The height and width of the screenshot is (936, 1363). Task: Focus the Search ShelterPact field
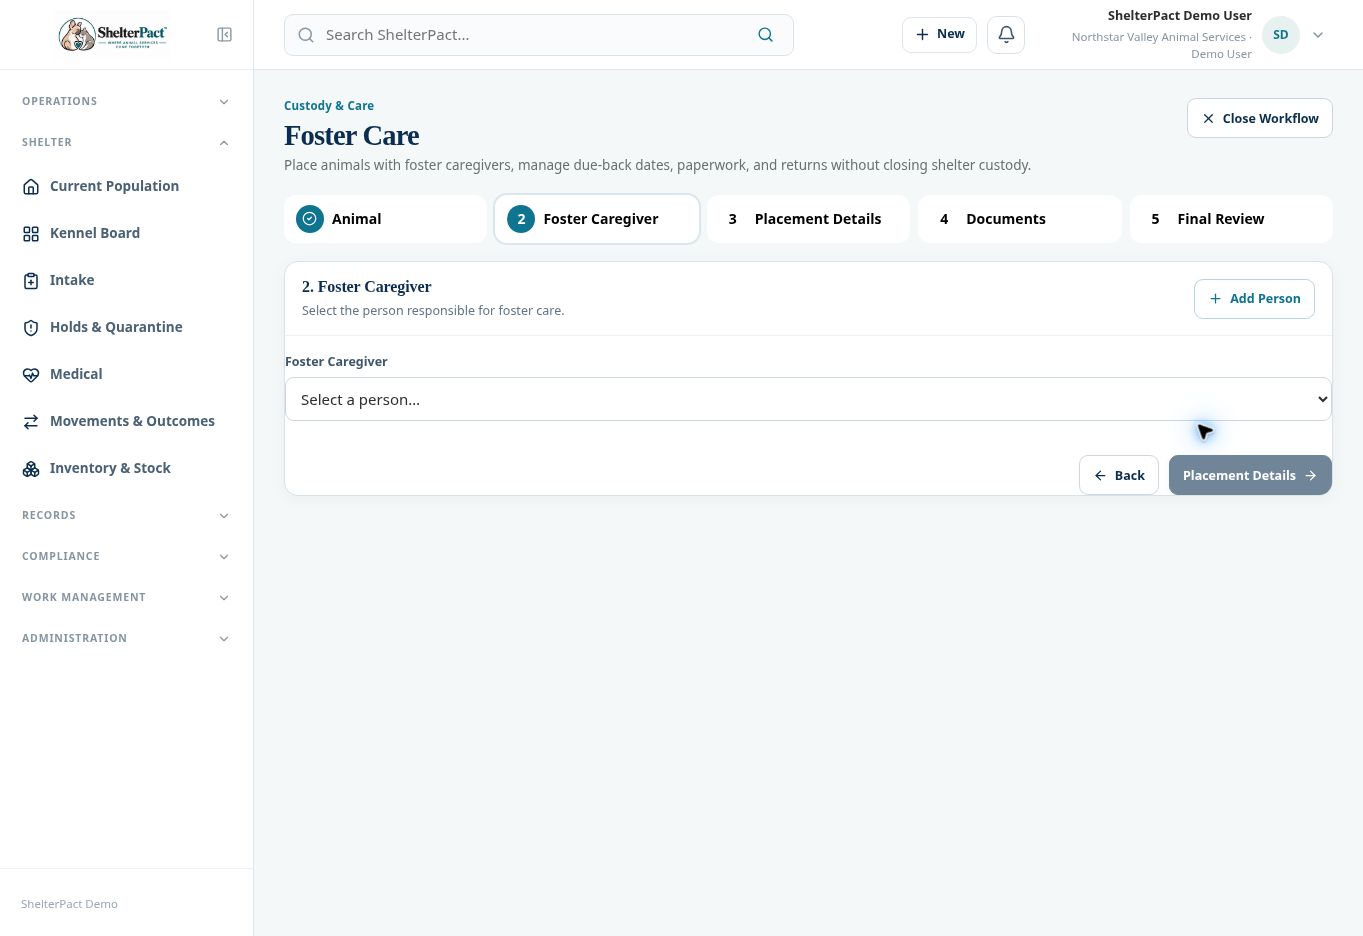[539, 35]
